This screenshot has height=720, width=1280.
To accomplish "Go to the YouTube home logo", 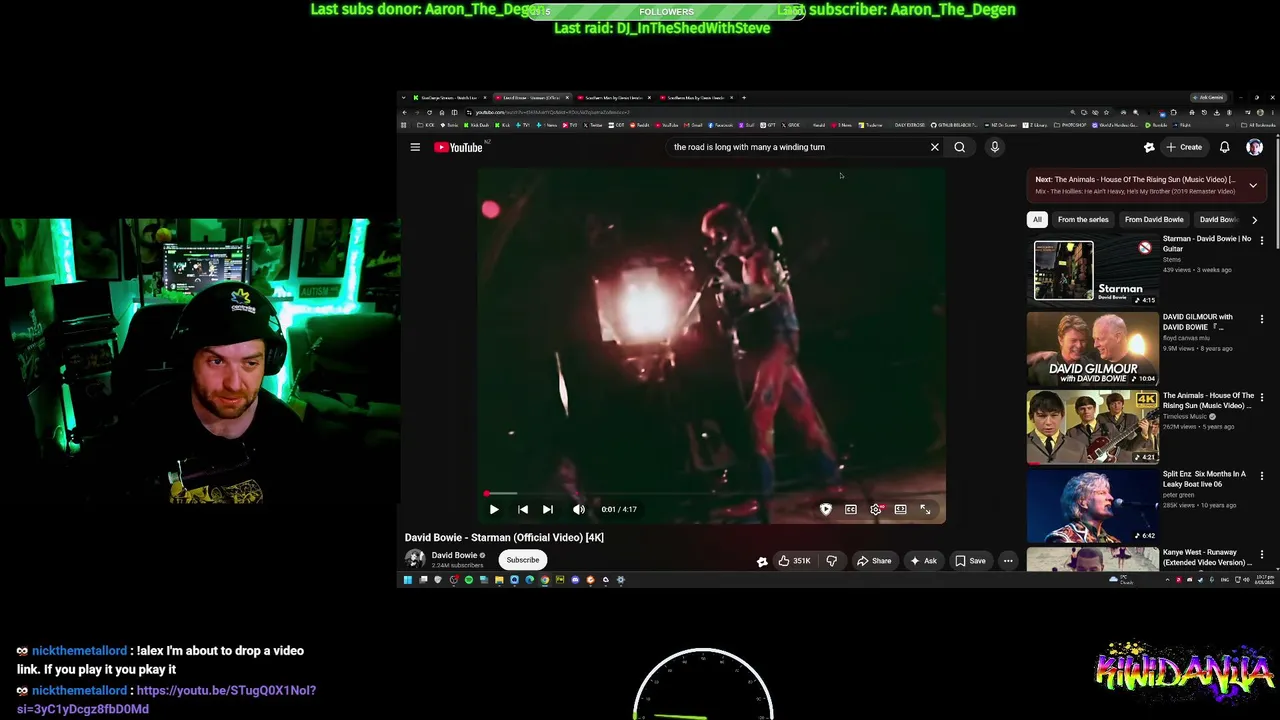I will click(459, 147).
